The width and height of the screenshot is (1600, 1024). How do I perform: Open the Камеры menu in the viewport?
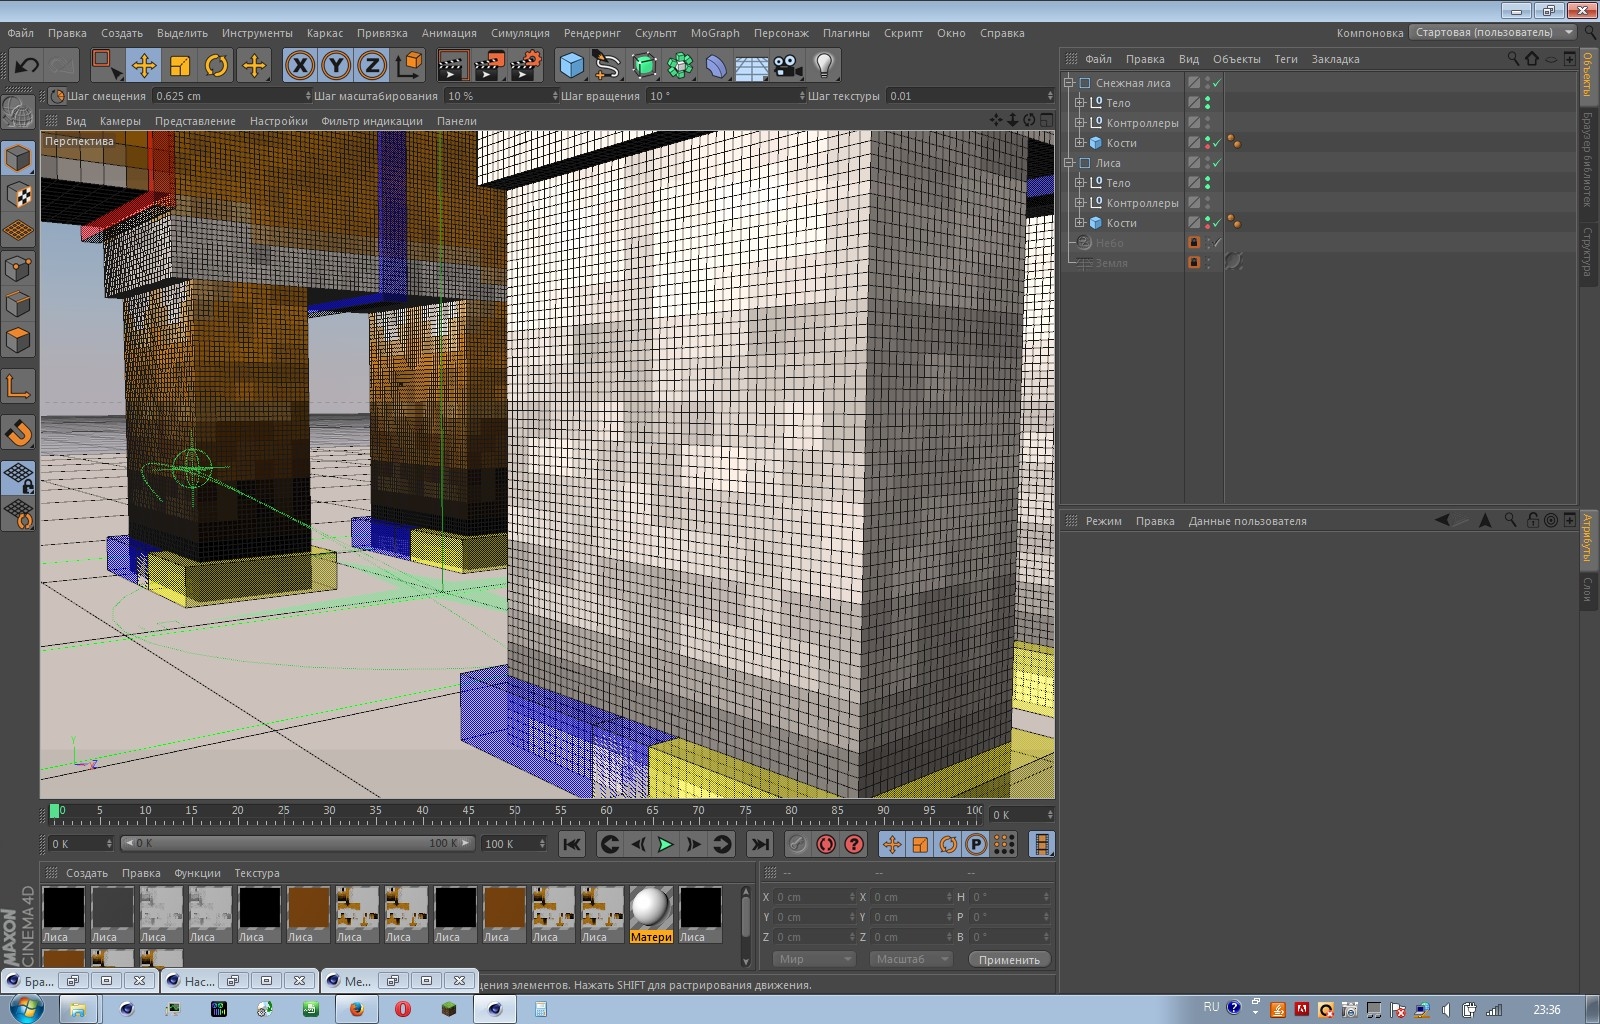coord(118,120)
